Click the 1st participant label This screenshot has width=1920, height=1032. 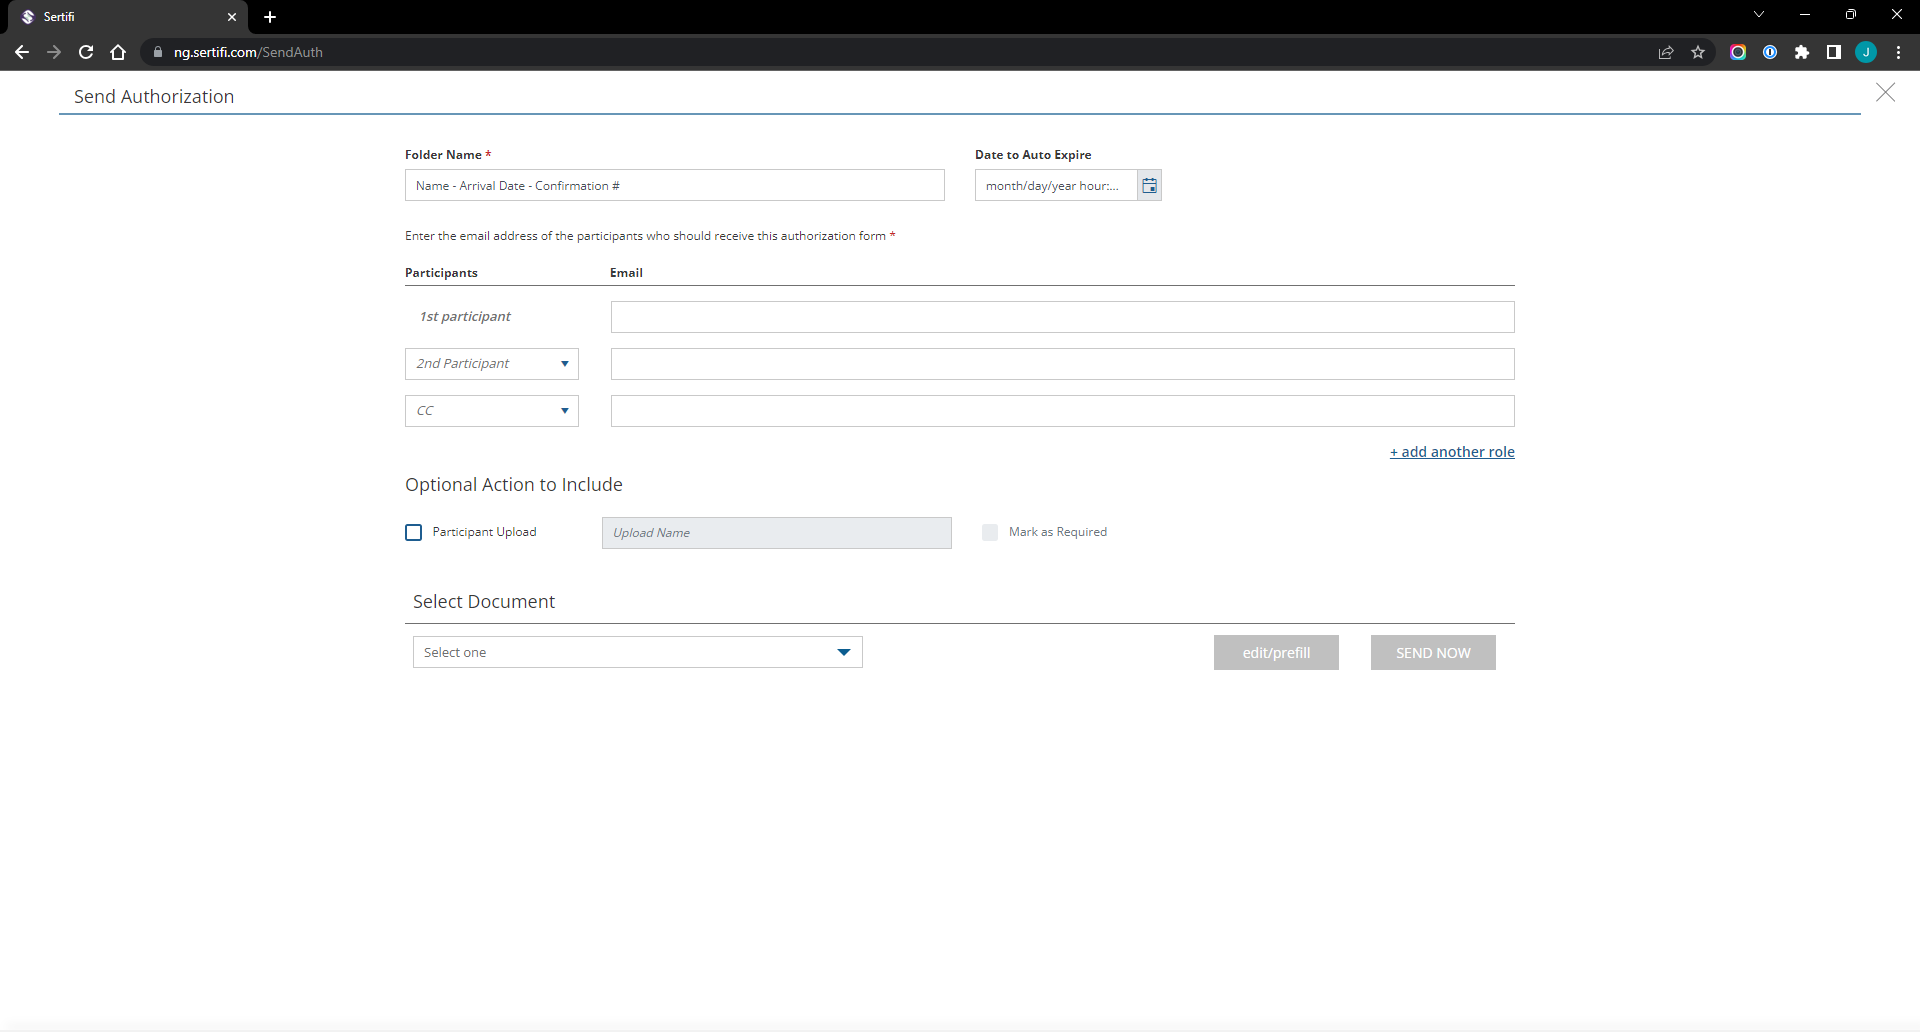tap(465, 316)
